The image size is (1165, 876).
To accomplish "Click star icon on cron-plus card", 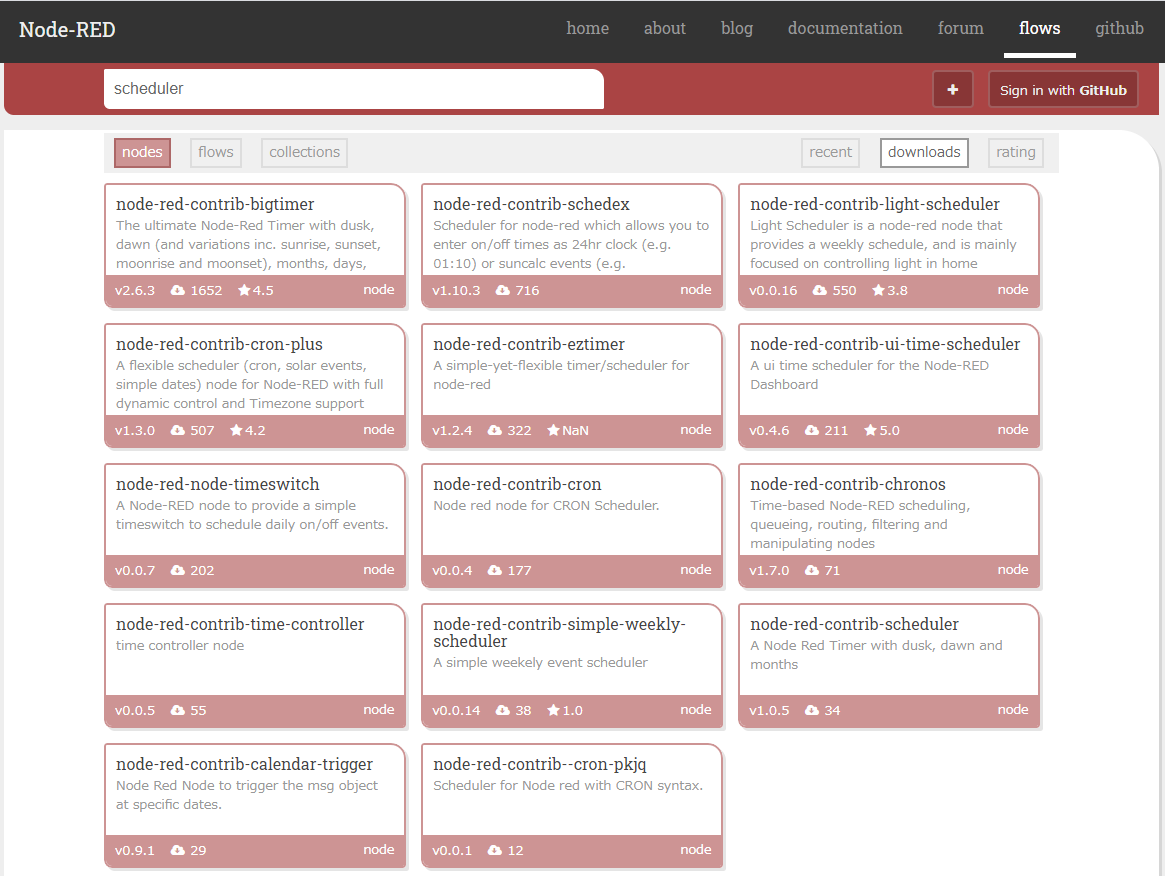I will (236, 430).
